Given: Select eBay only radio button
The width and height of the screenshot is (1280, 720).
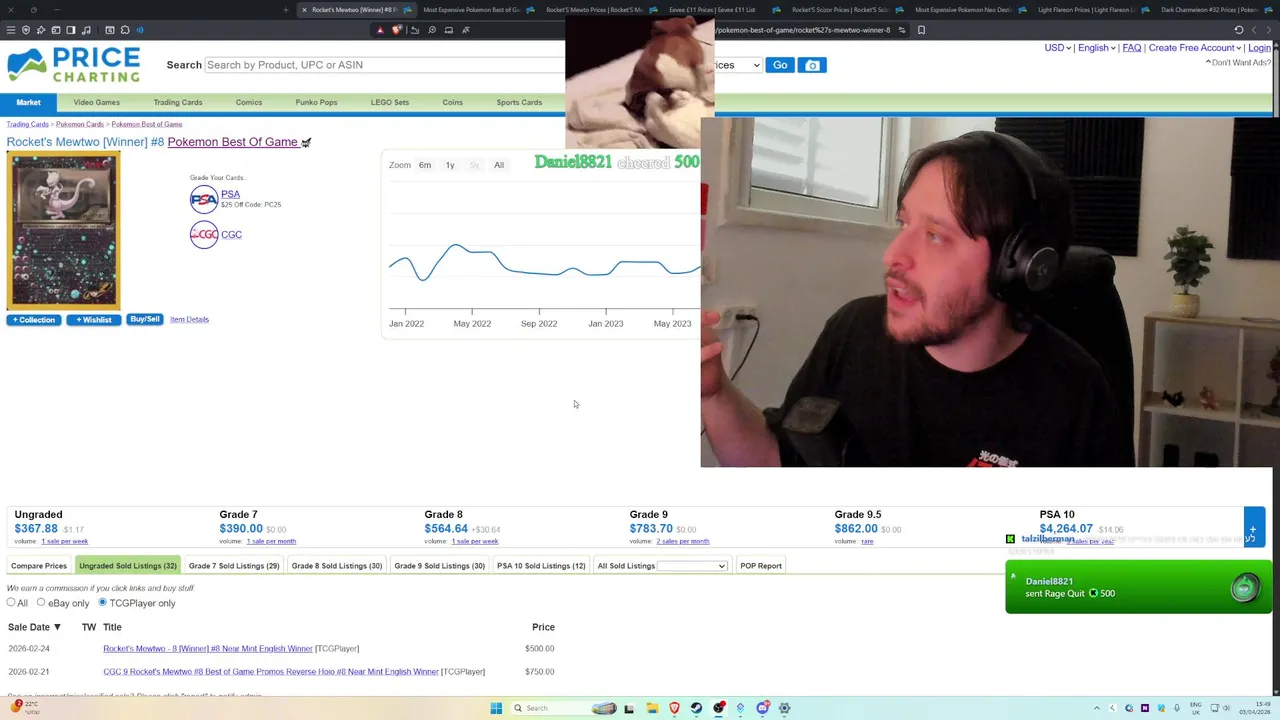Looking at the screenshot, I should (x=41, y=602).
